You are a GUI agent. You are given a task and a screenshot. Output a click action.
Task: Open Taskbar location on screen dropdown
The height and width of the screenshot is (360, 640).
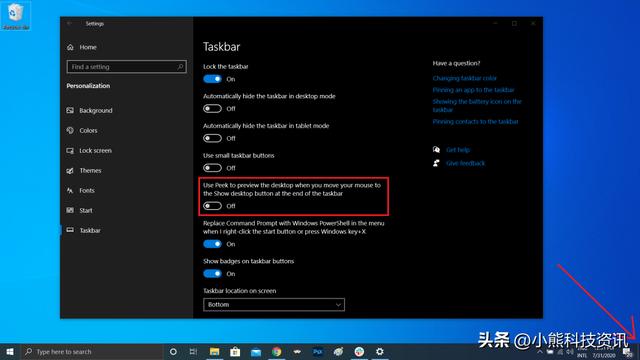point(273,304)
